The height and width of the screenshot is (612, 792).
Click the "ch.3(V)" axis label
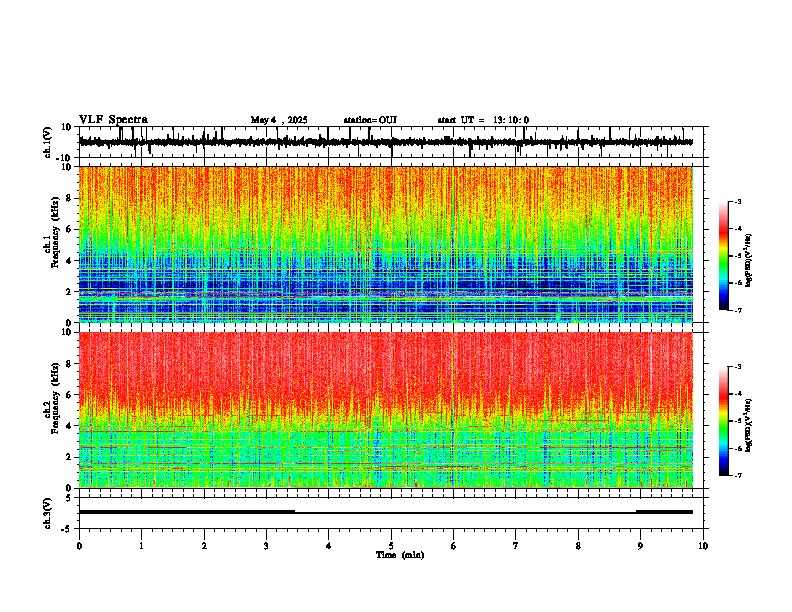click(x=48, y=513)
